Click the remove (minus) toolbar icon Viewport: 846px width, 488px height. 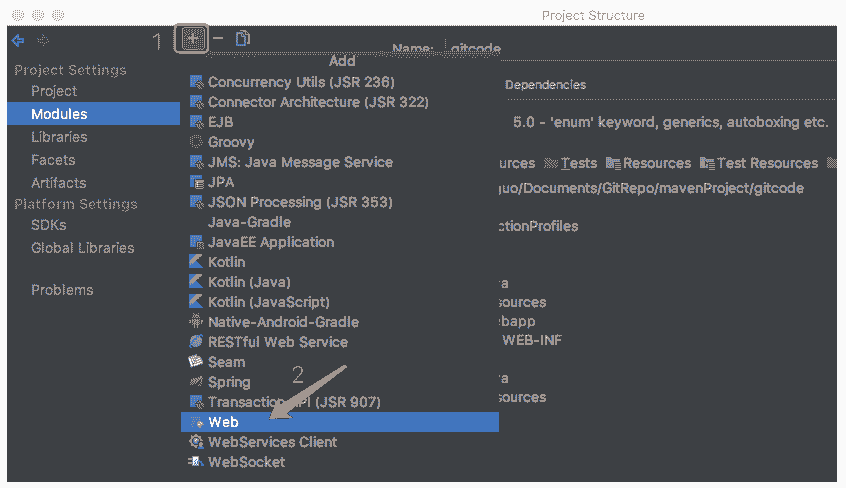[218, 39]
